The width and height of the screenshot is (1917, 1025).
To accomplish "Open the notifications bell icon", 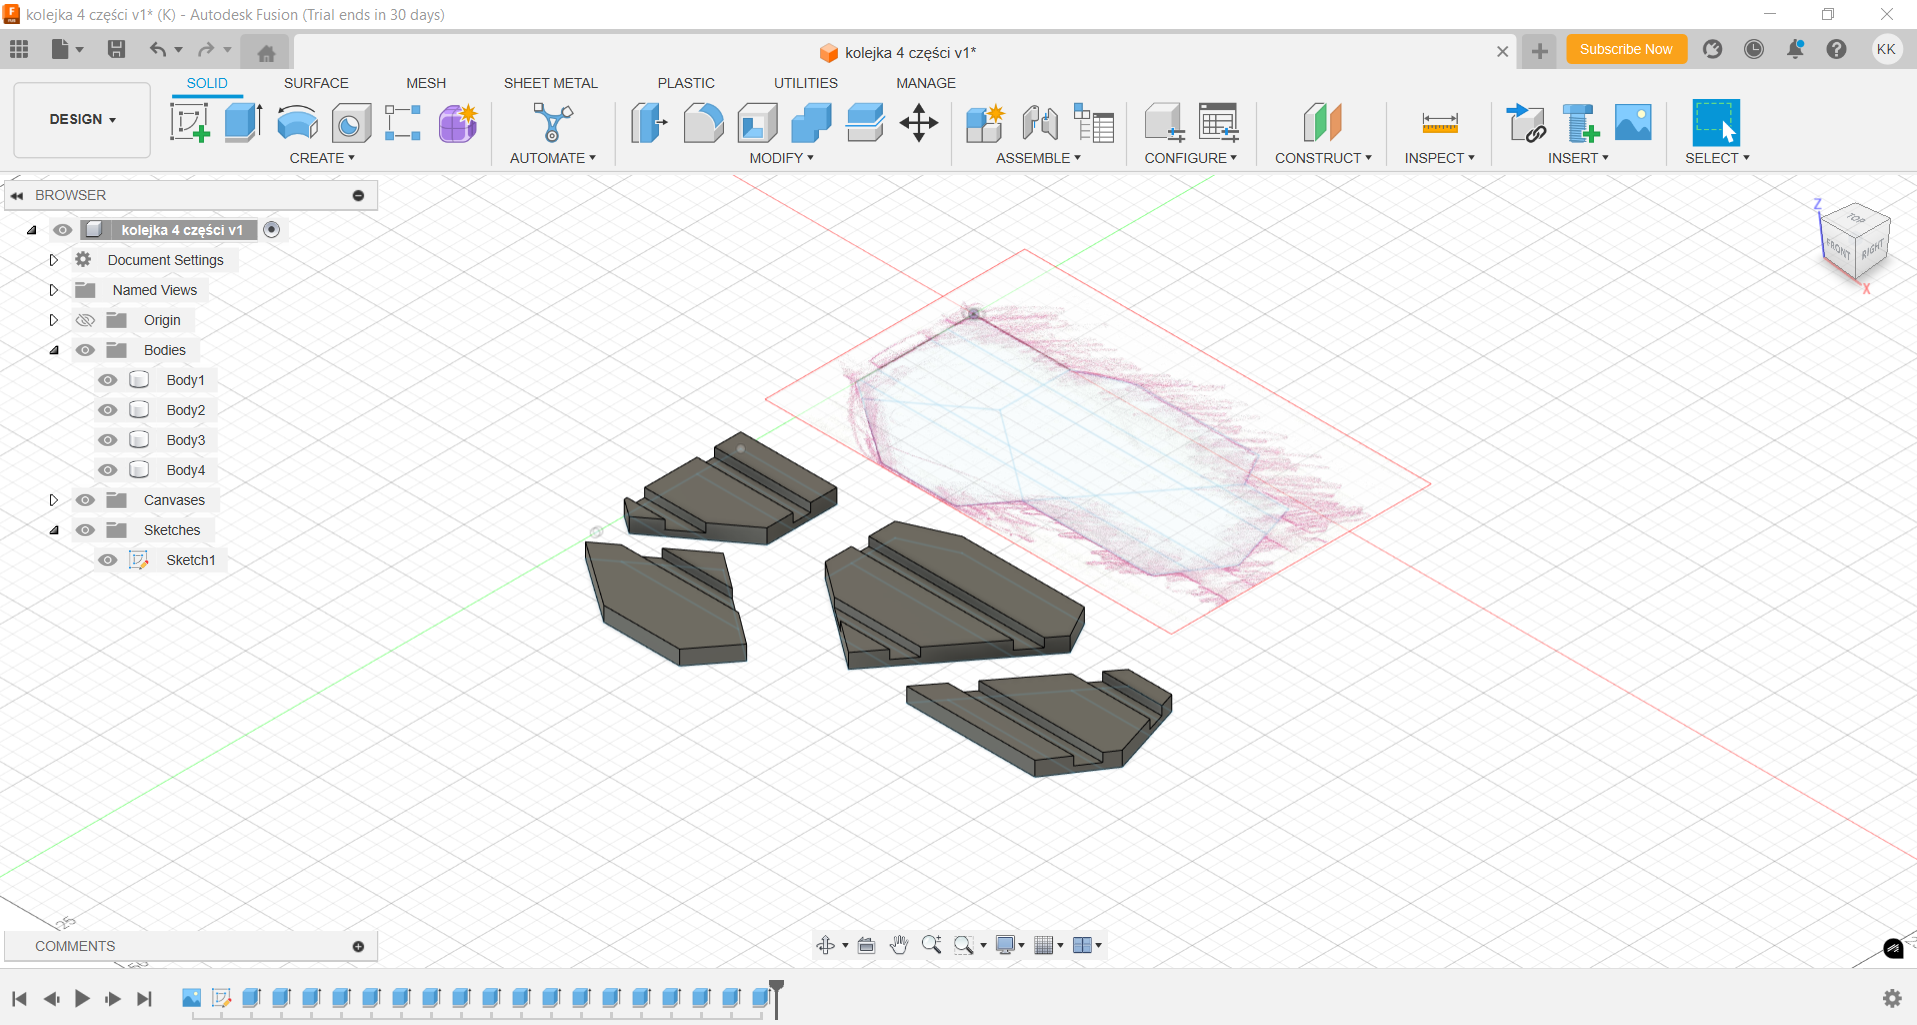I will coord(1796,49).
